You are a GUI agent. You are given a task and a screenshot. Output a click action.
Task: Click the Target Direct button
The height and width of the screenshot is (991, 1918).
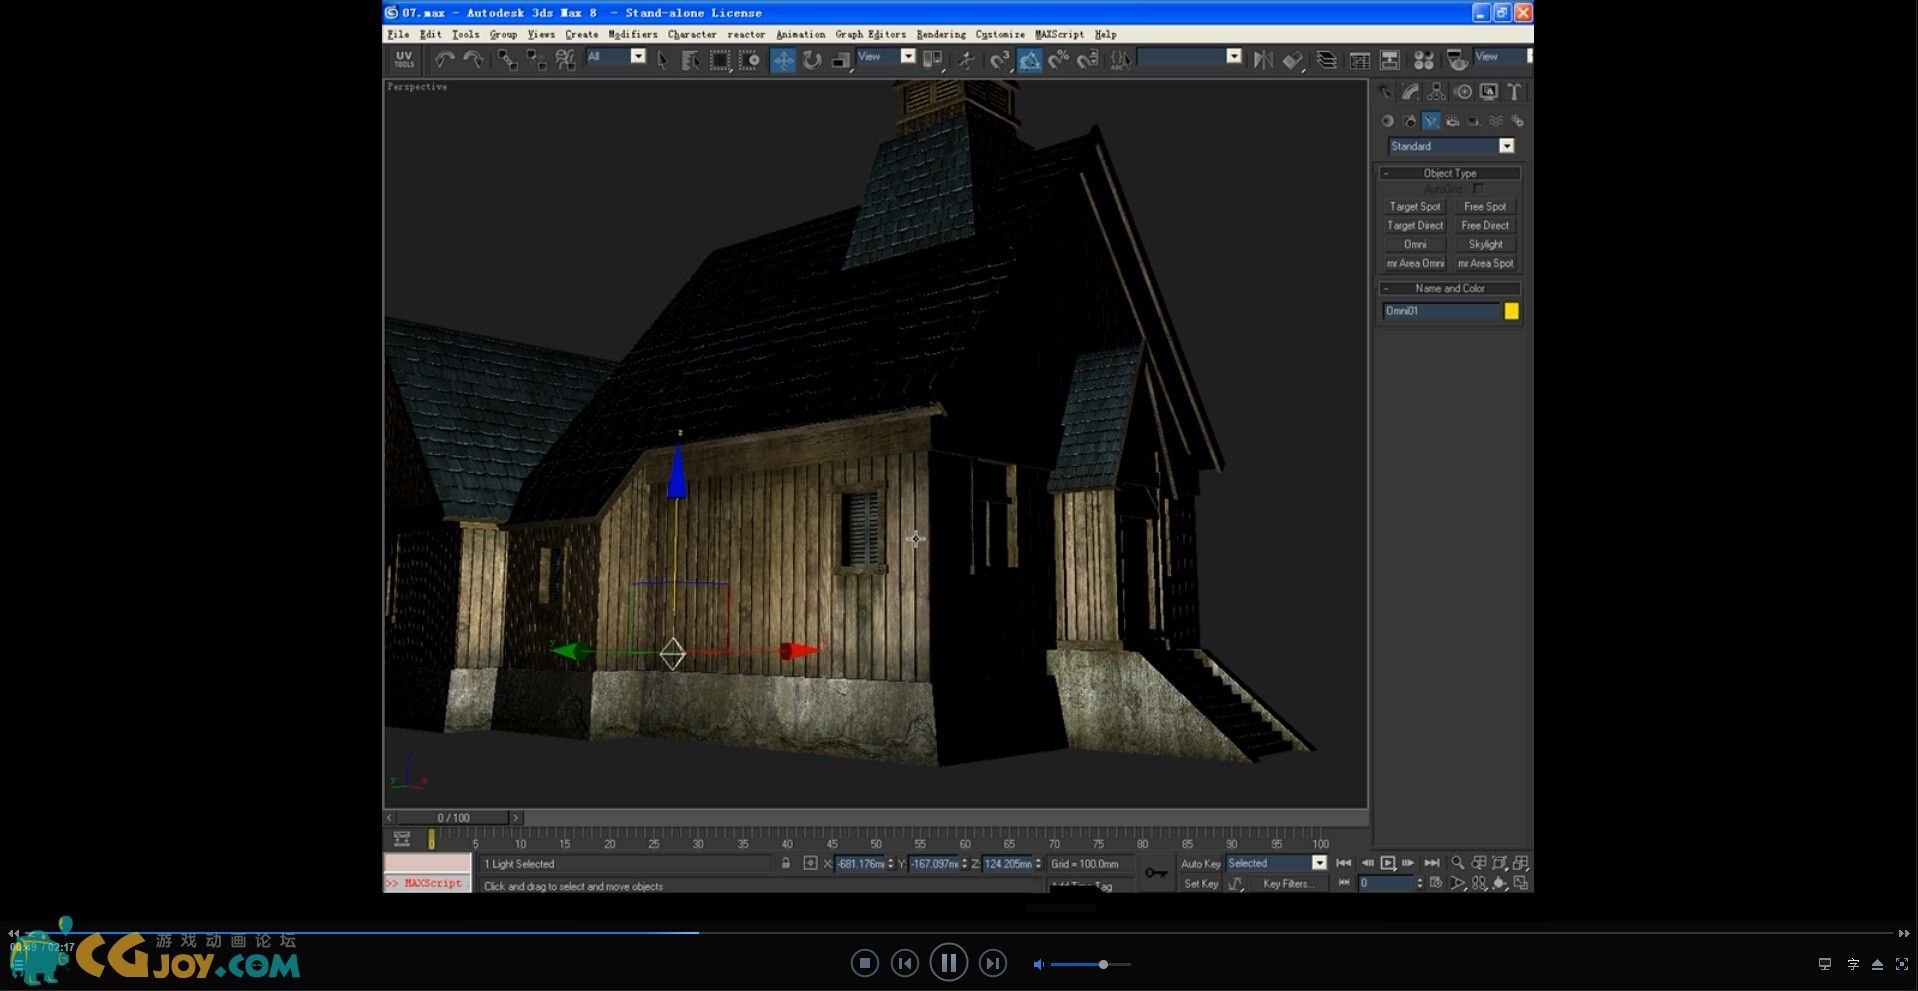tap(1415, 225)
